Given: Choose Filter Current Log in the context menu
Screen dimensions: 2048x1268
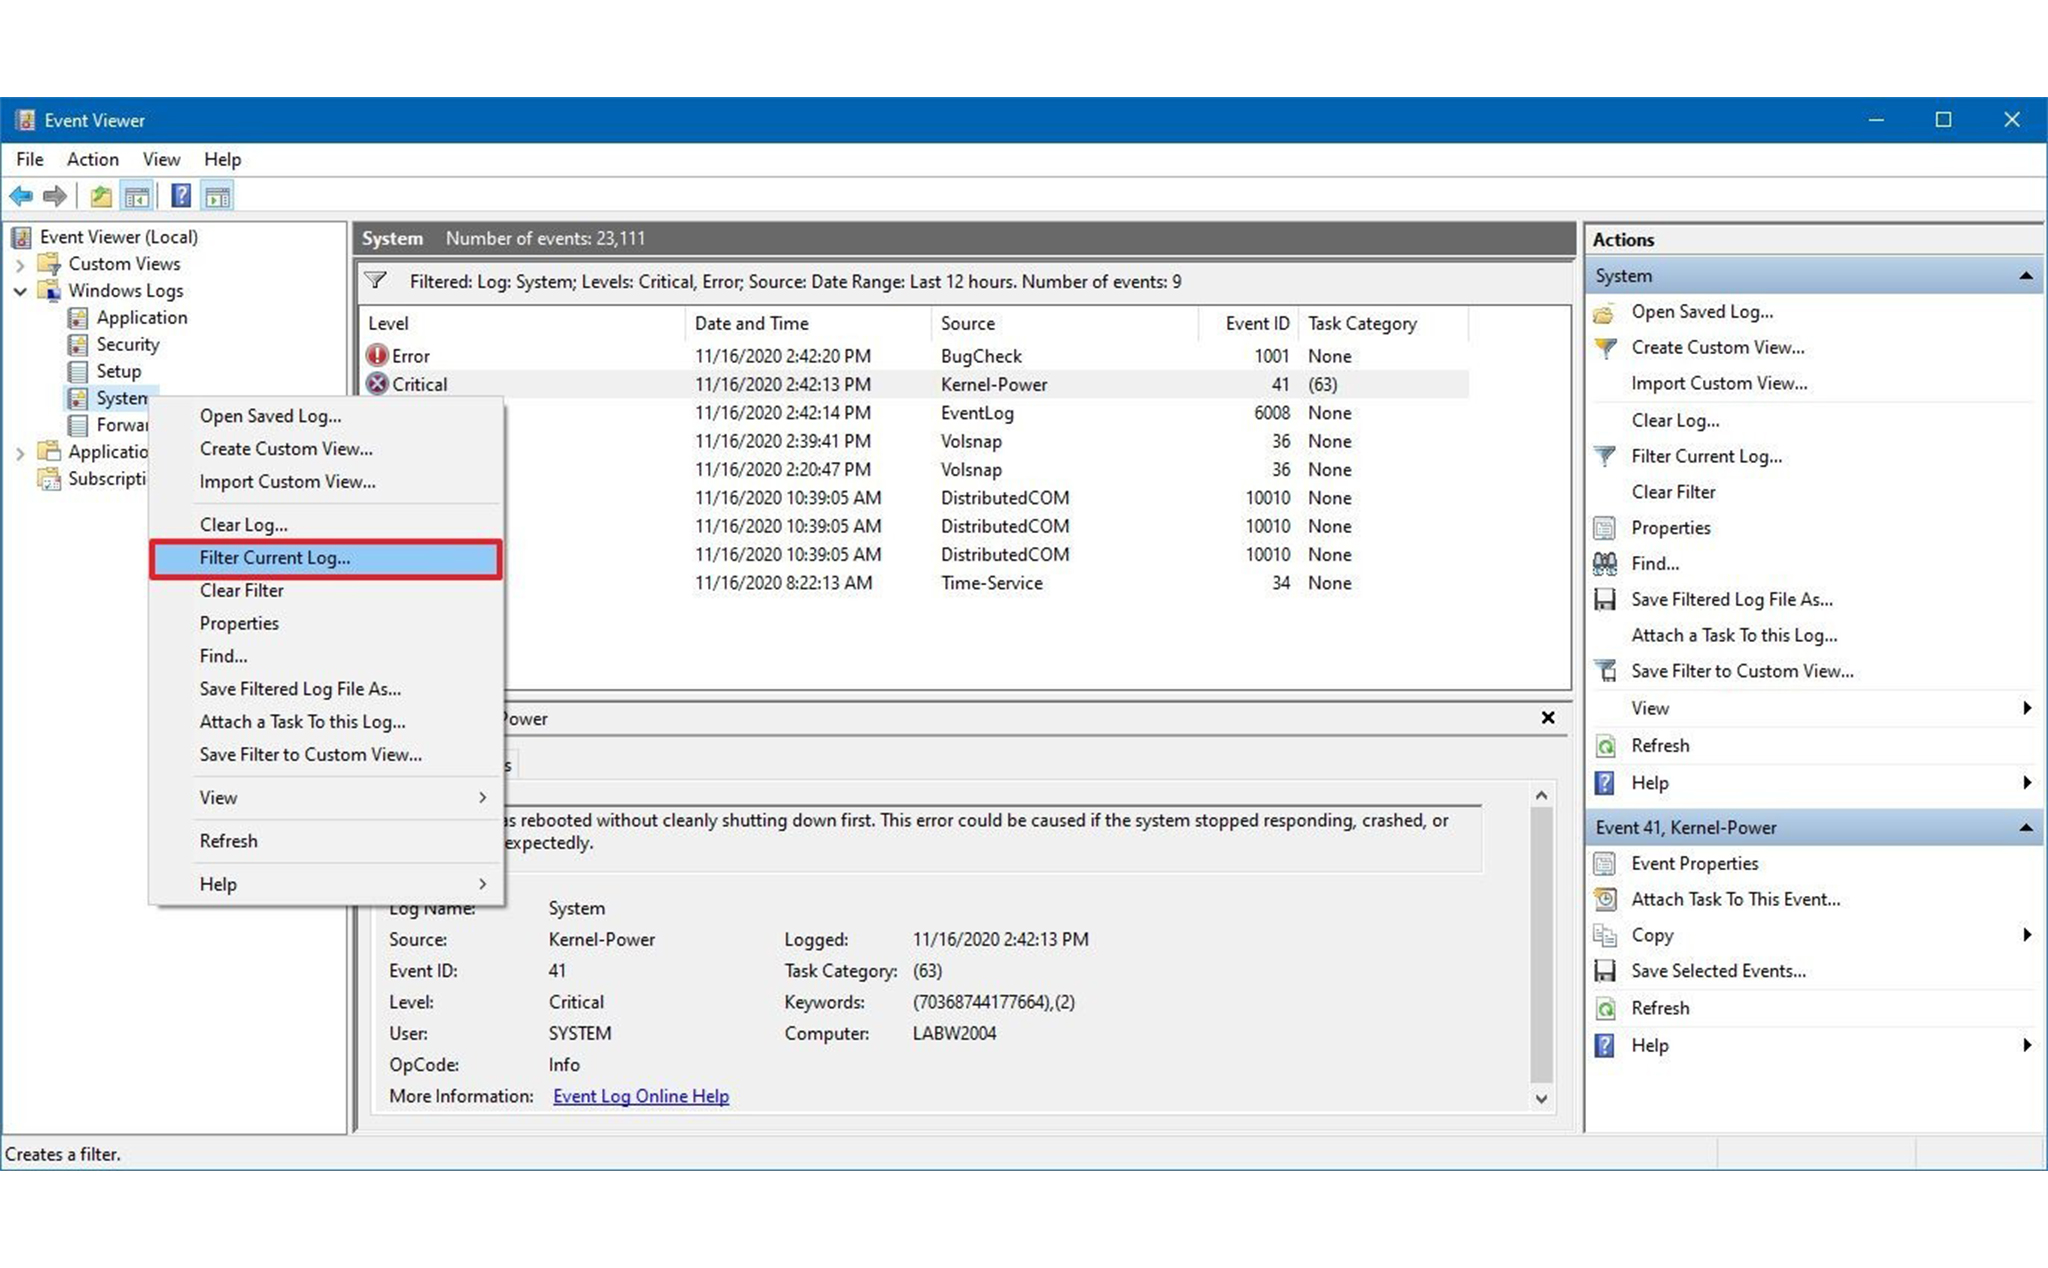Looking at the screenshot, I should point(275,558).
